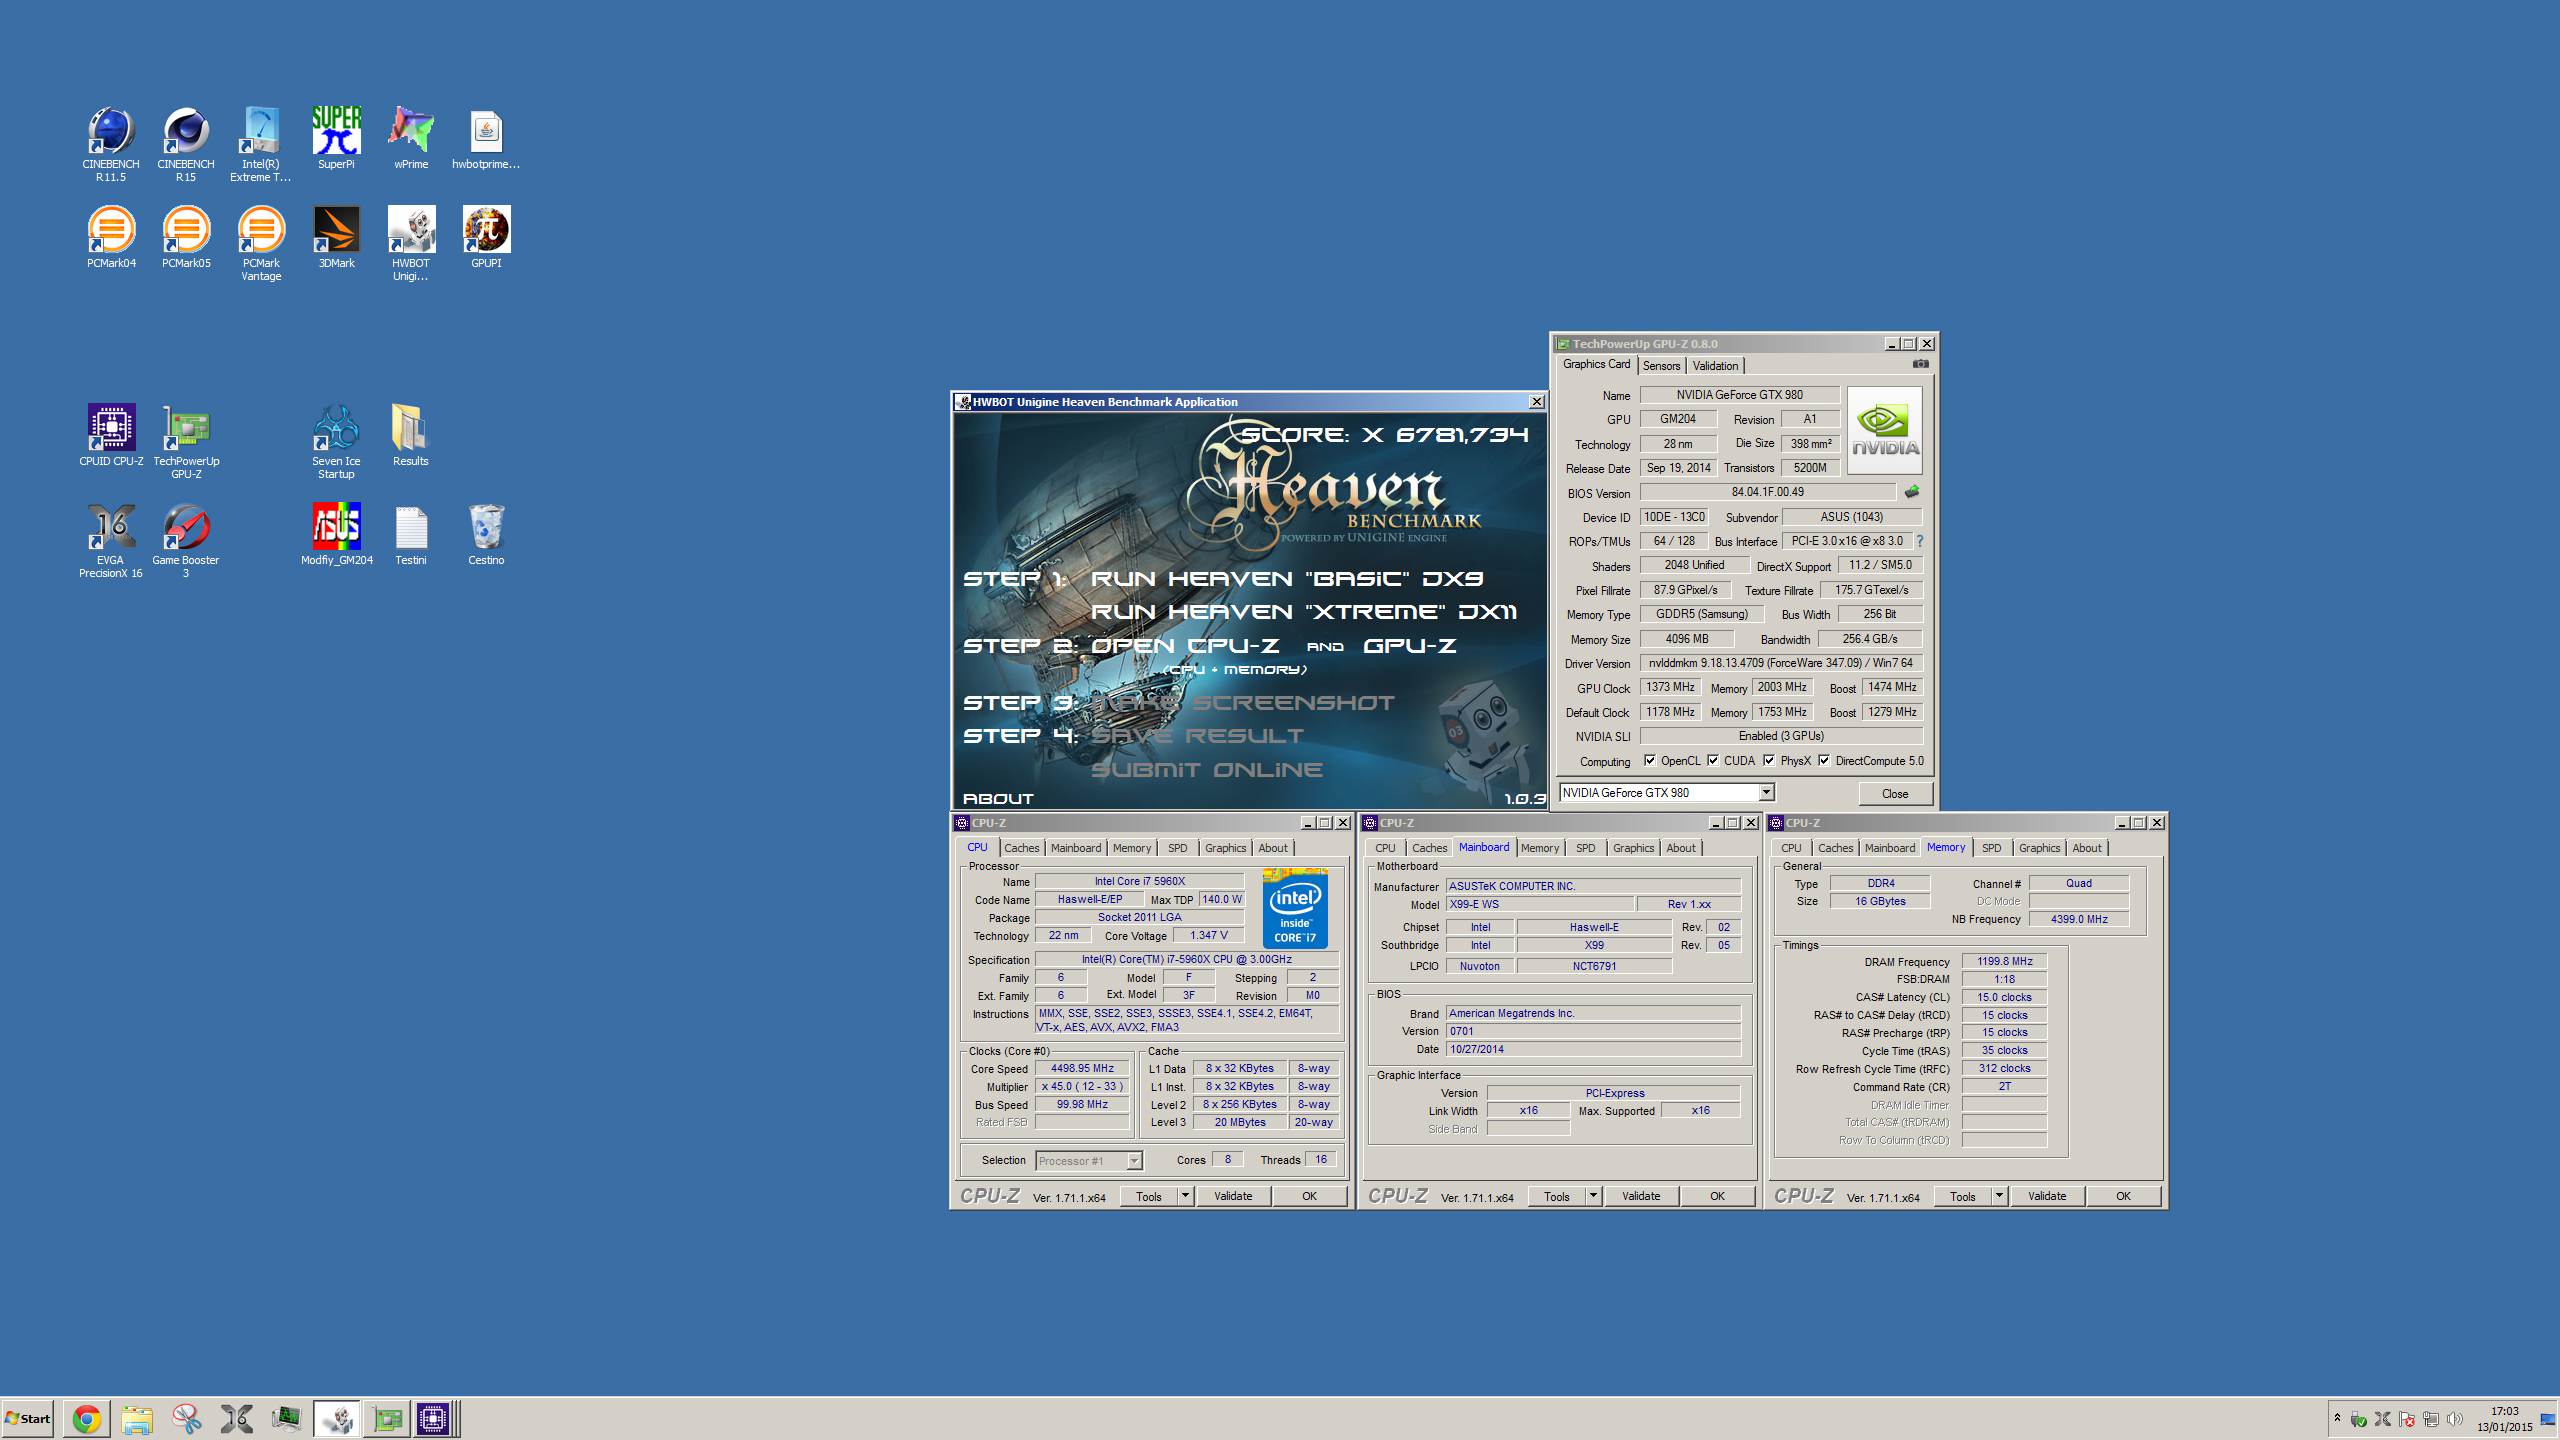Image resolution: width=2560 pixels, height=1440 pixels.
Task: Open CINEBENCH R11.5 desktop icon
Action: 111,145
